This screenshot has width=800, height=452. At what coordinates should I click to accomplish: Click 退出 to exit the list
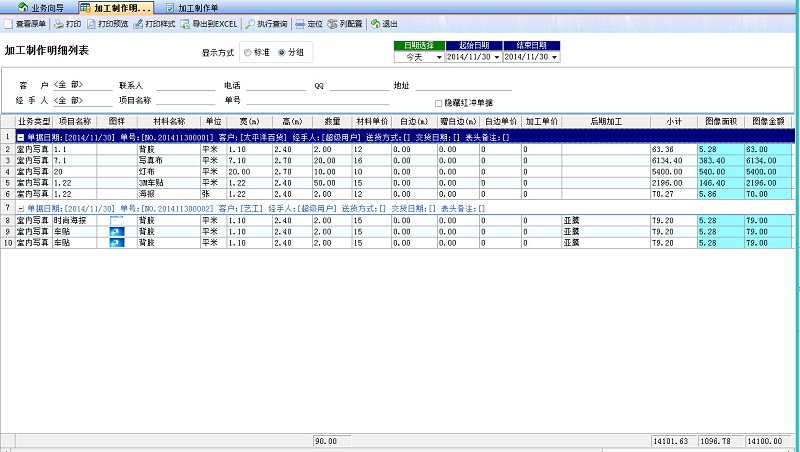click(375, 23)
